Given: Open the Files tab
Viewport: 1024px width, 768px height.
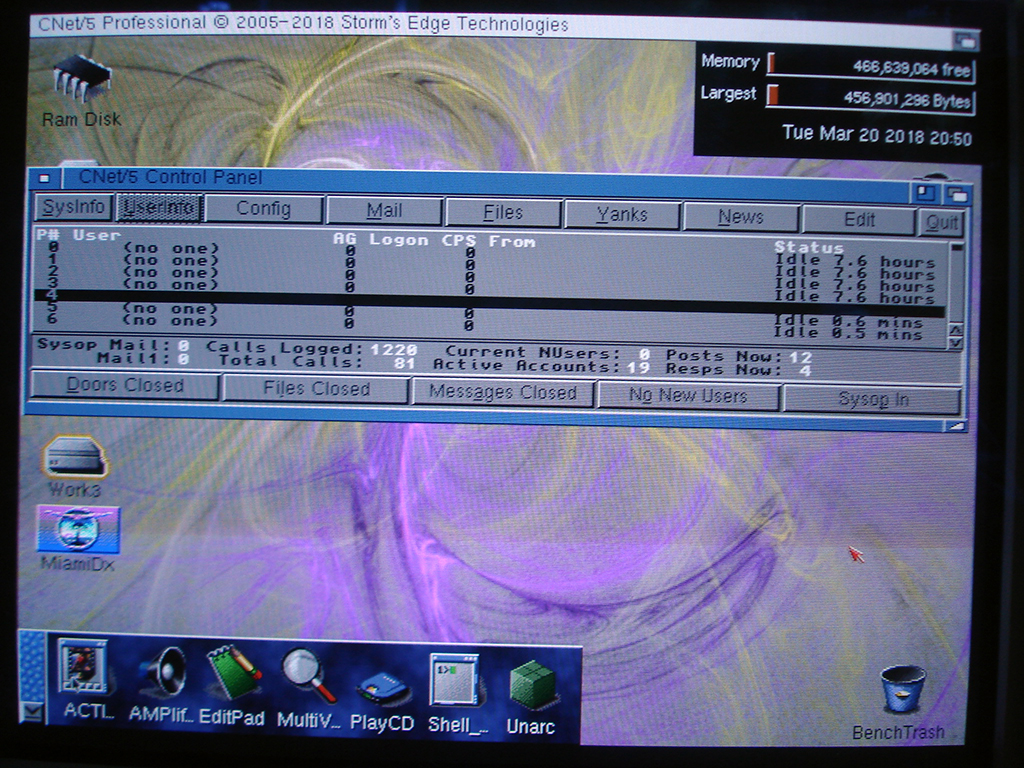Looking at the screenshot, I should (503, 213).
